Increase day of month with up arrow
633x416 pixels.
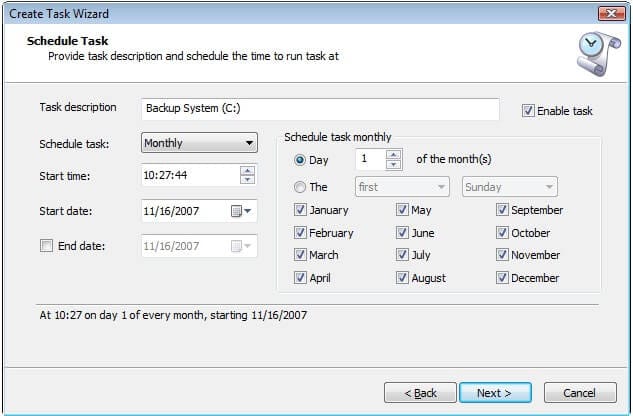[393, 155]
